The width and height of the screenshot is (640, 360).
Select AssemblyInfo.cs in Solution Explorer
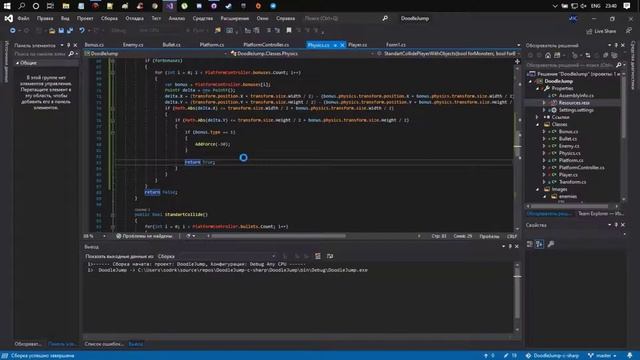(576, 96)
